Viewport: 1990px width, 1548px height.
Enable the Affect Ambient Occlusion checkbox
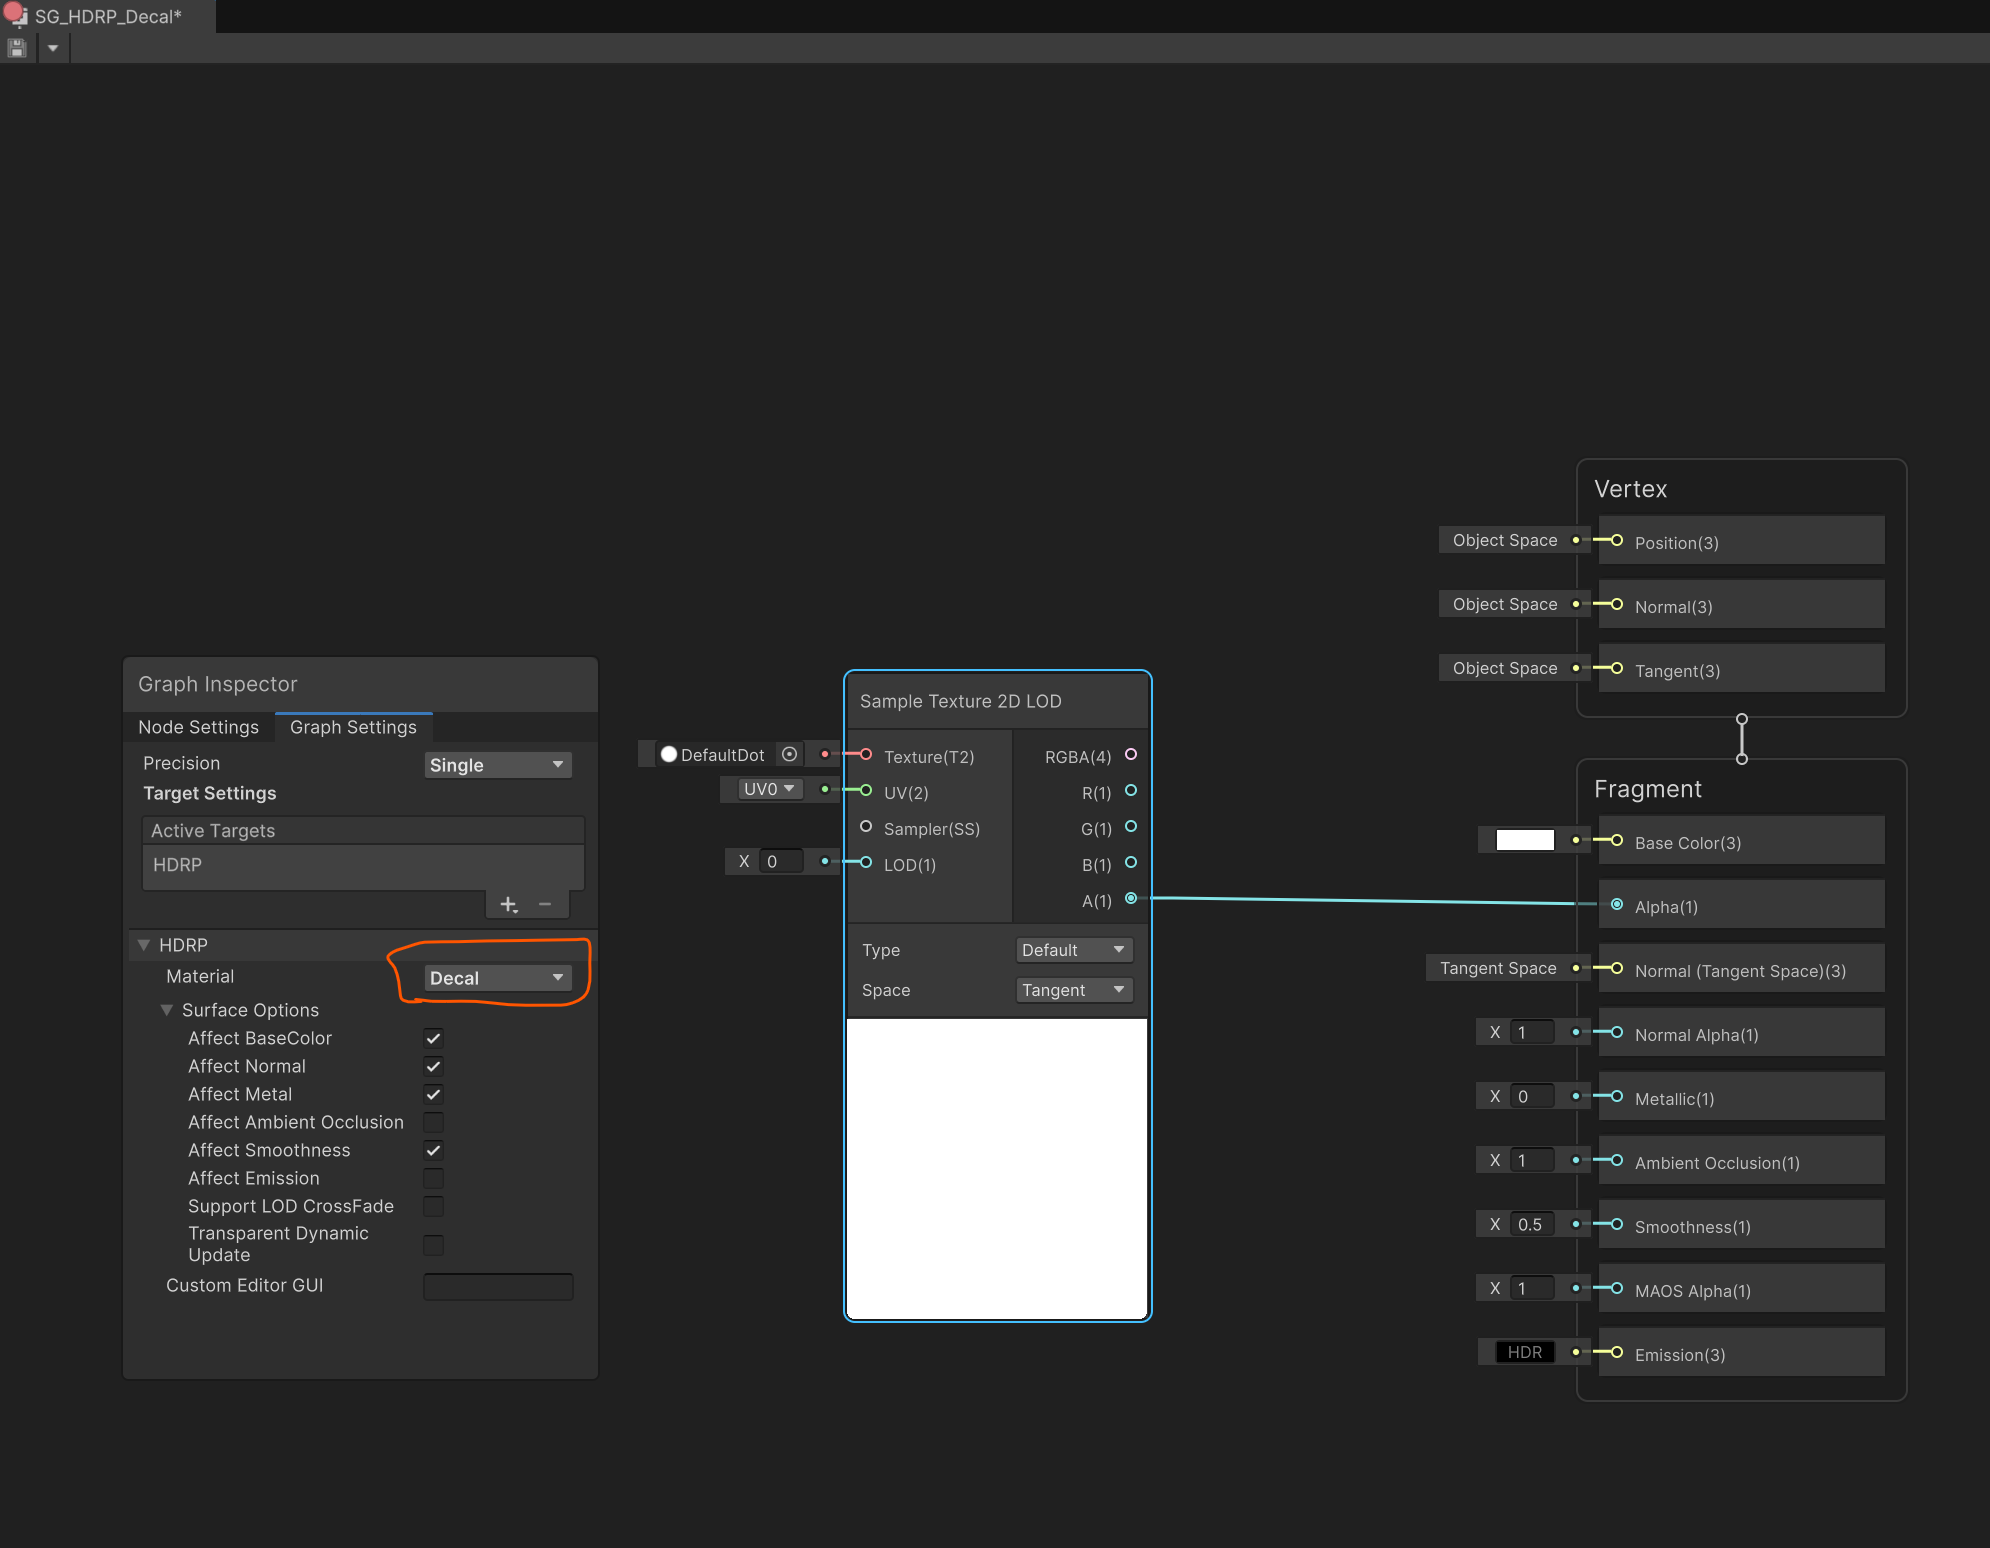coord(433,1122)
